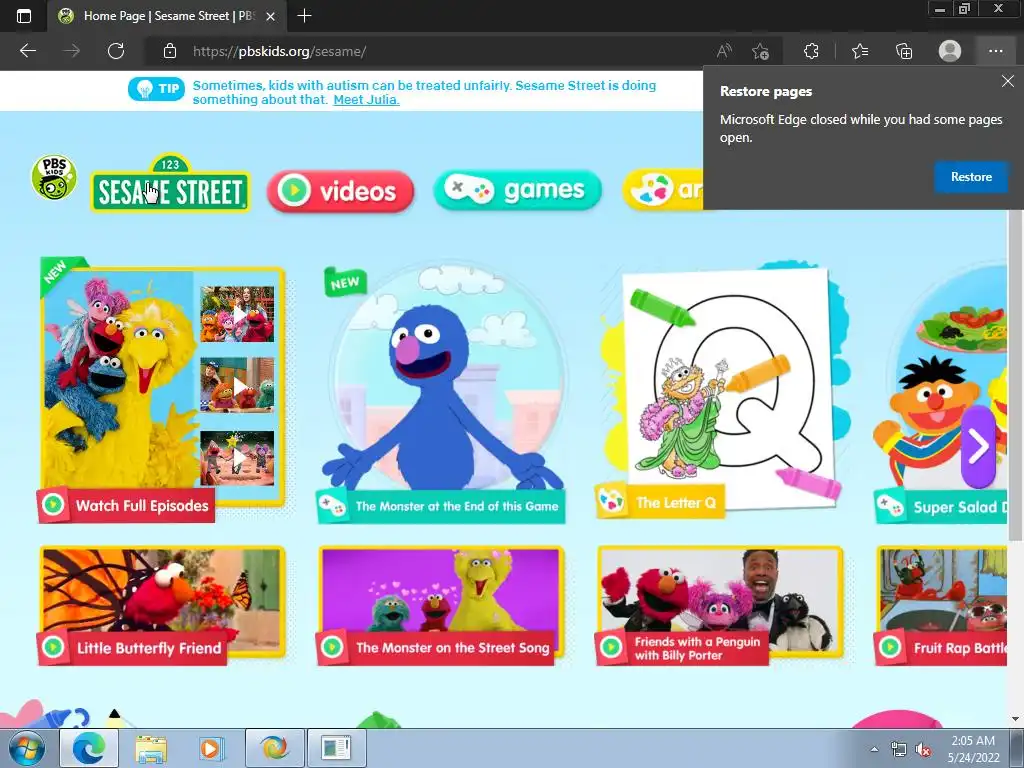
Task: Open the Extensions puzzle icon
Action: [811, 51]
